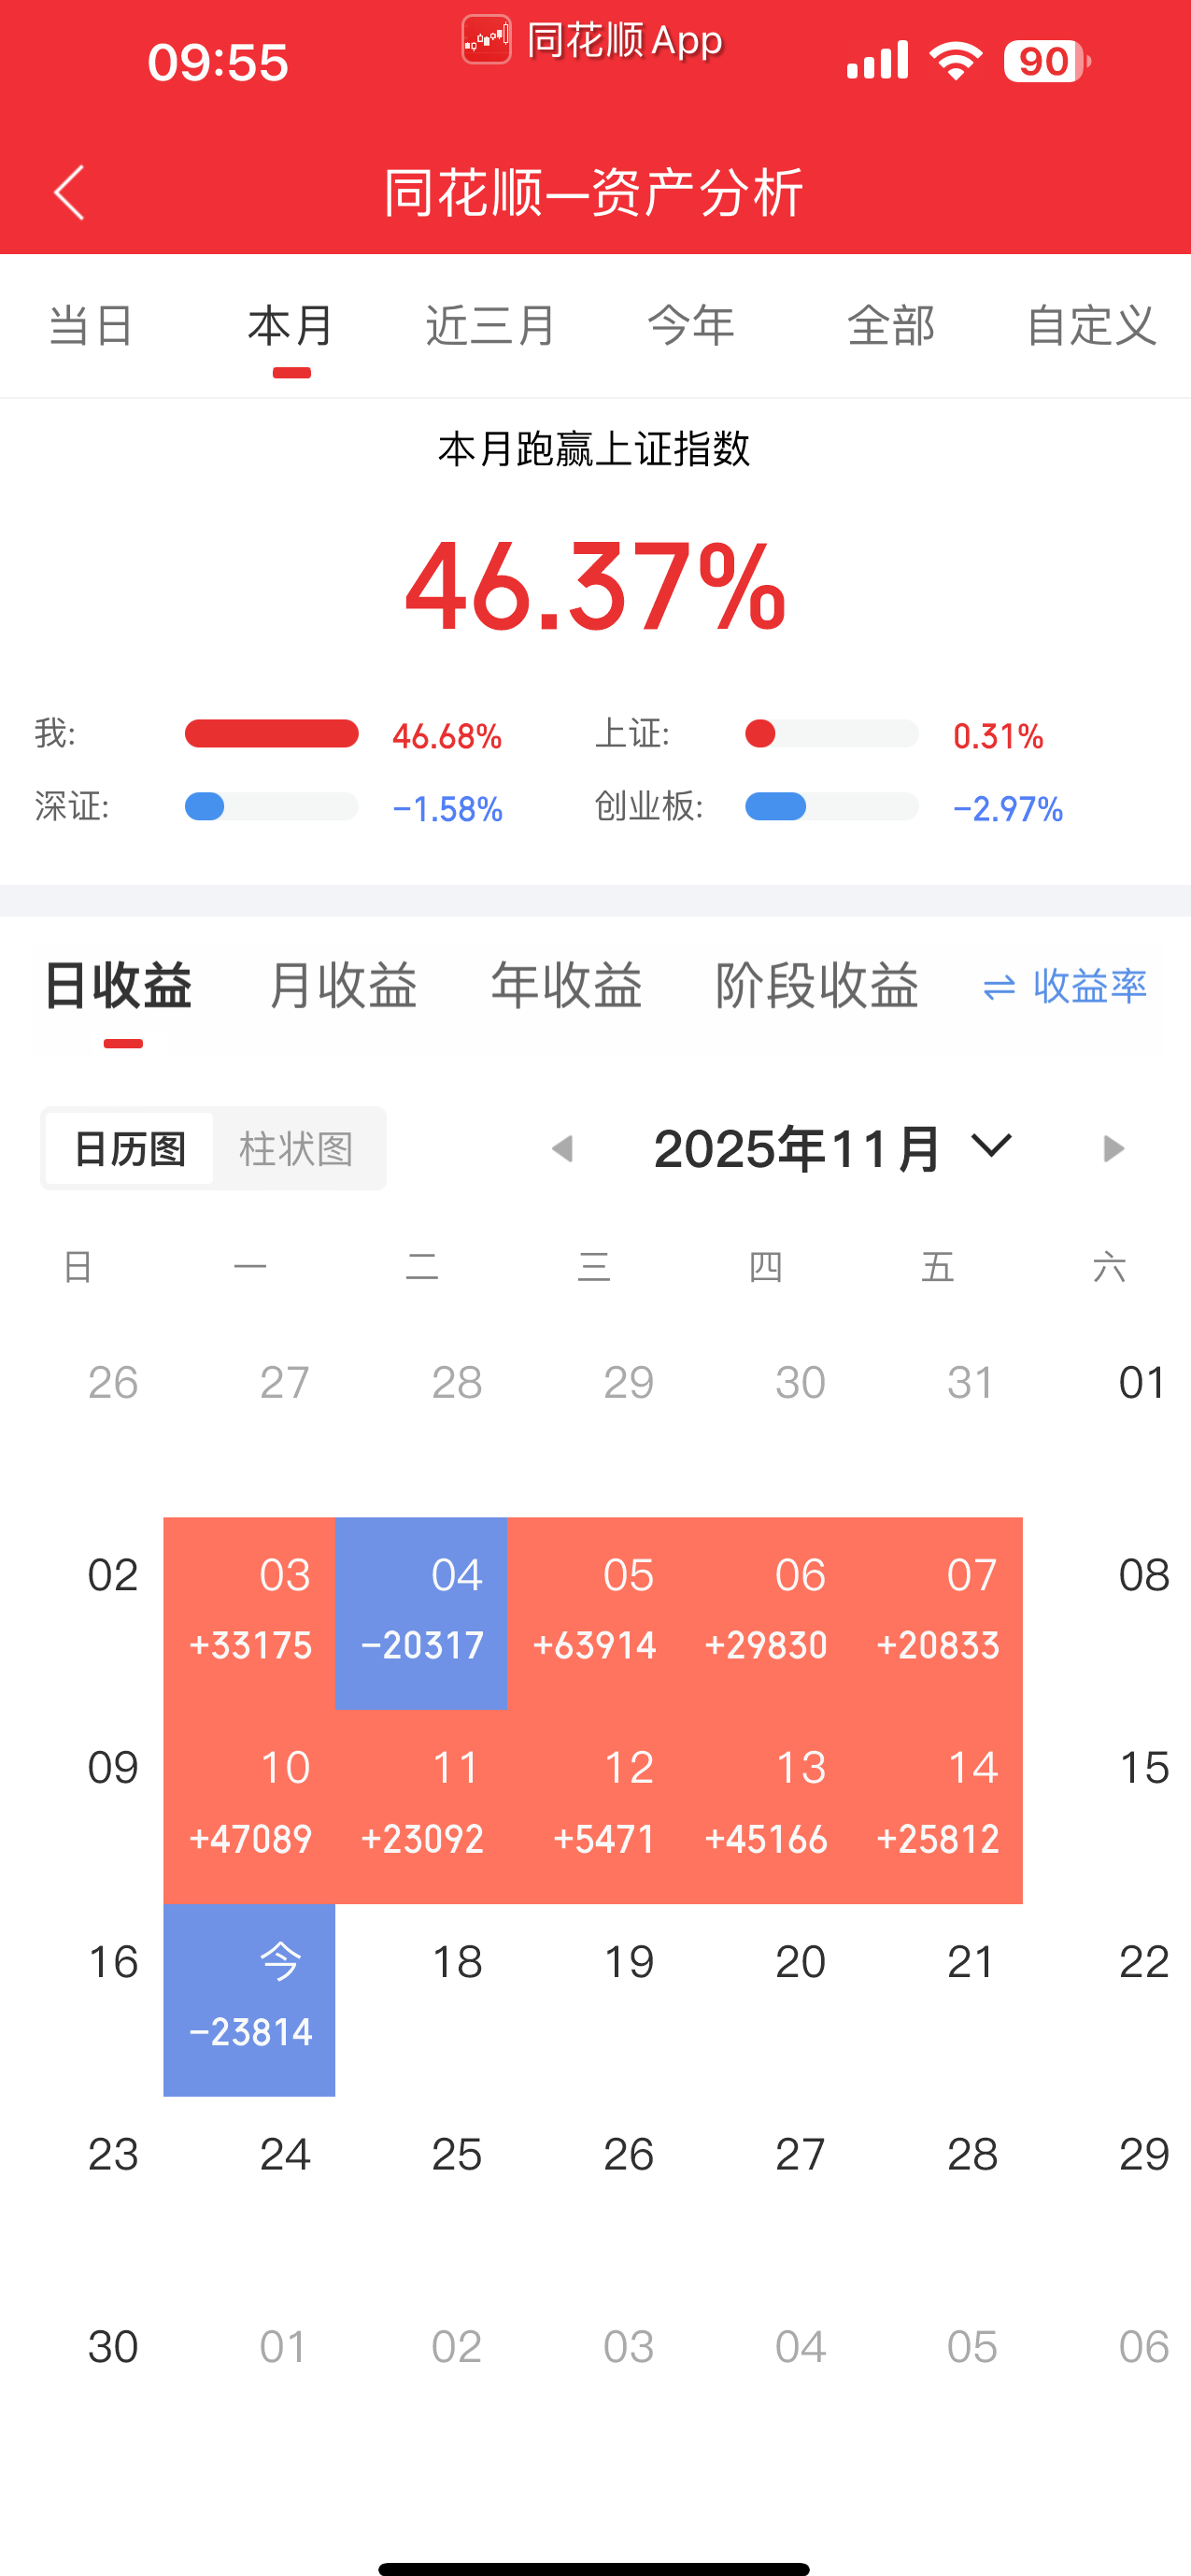Select the 全部 tab
1191x2576 pixels.
tap(891, 326)
